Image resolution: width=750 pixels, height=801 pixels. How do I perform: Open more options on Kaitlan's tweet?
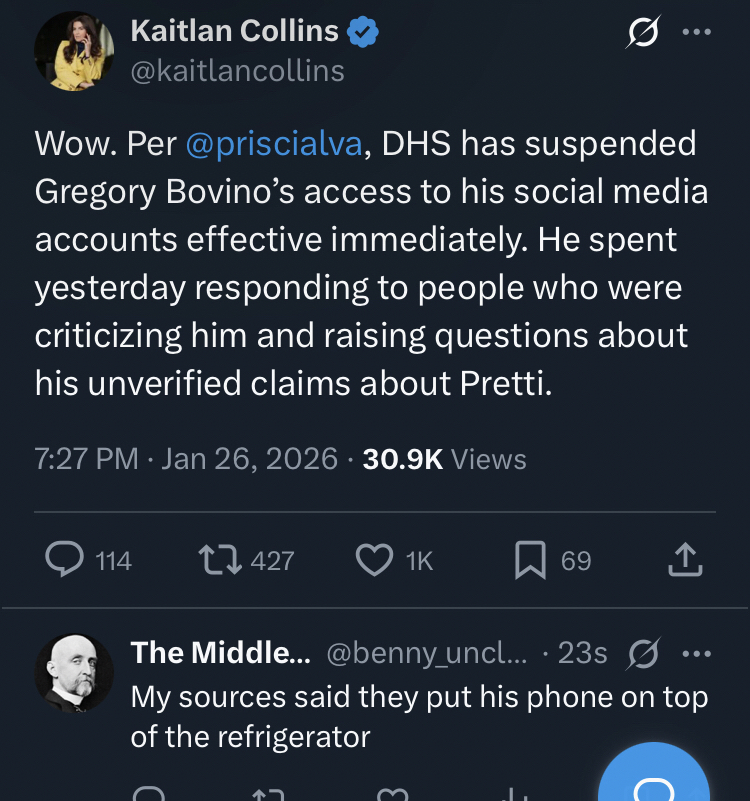click(x=696, y=32)
